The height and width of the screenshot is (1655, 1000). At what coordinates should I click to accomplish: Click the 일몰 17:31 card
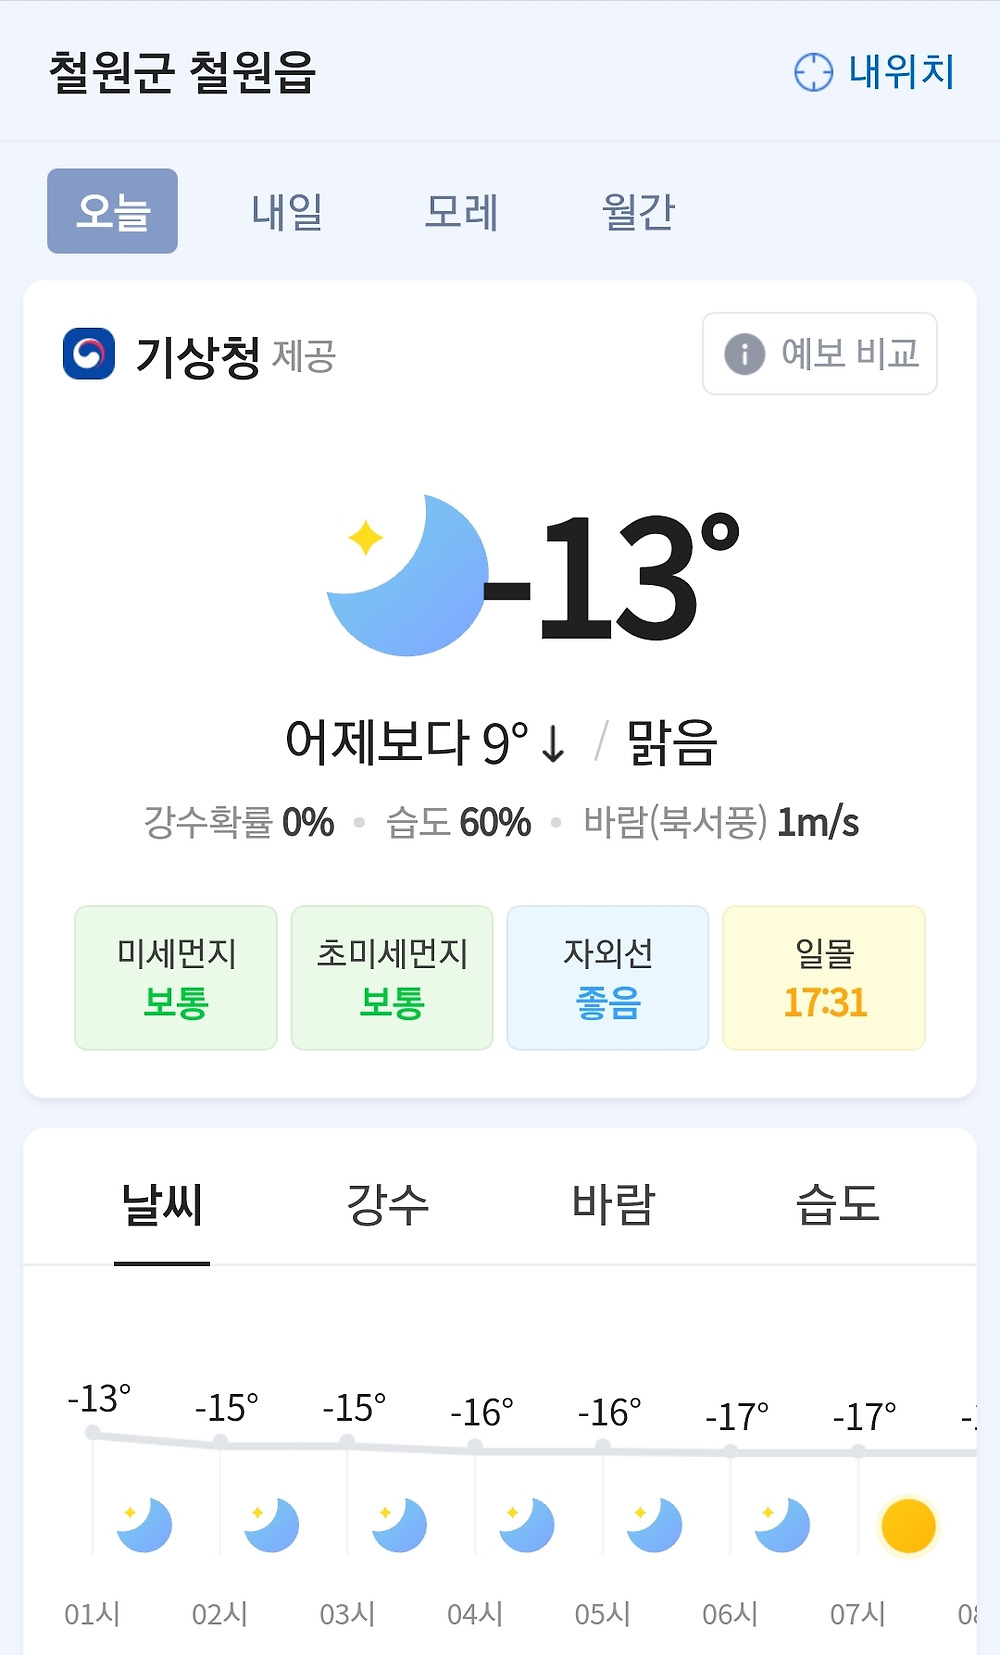[x=824, y=977]
